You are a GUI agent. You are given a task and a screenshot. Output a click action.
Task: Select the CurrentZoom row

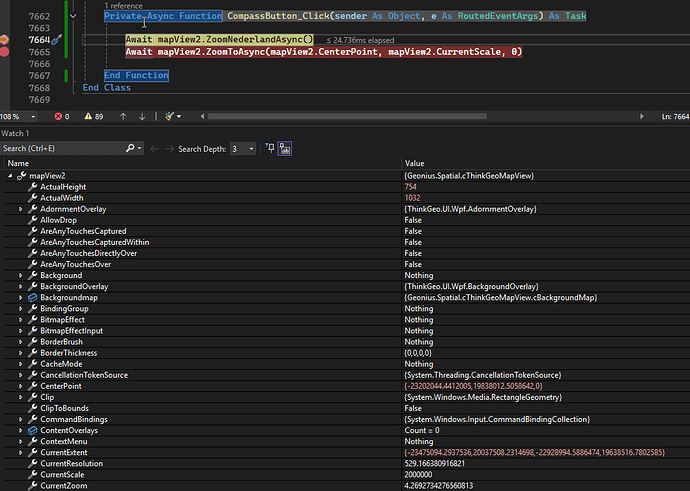tap(347, 486)
